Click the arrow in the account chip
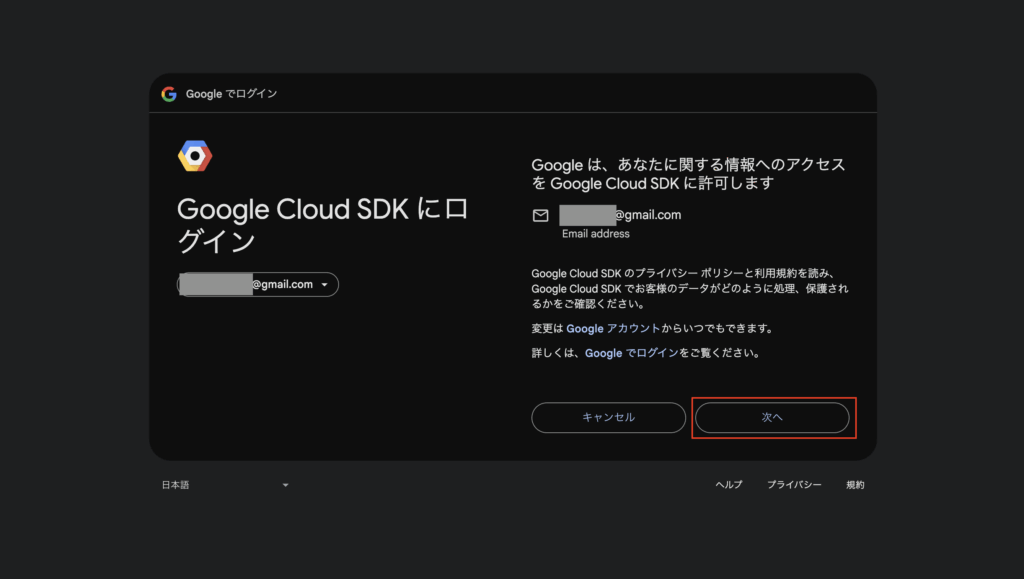Screen dimensions: 1024x579 point(324,285)
